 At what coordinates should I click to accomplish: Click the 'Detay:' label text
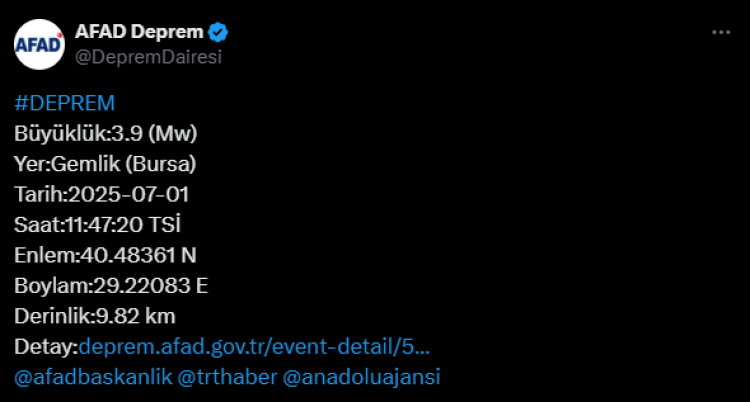pyautogui.click(x=45, y=346)
